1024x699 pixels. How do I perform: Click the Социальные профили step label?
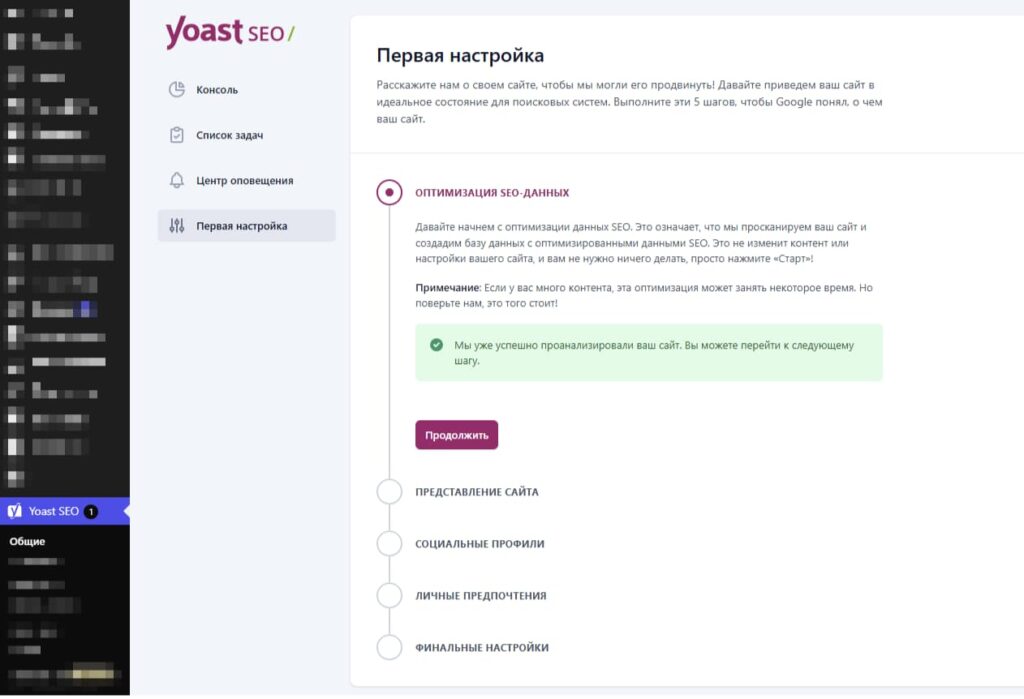pos(479,544)
